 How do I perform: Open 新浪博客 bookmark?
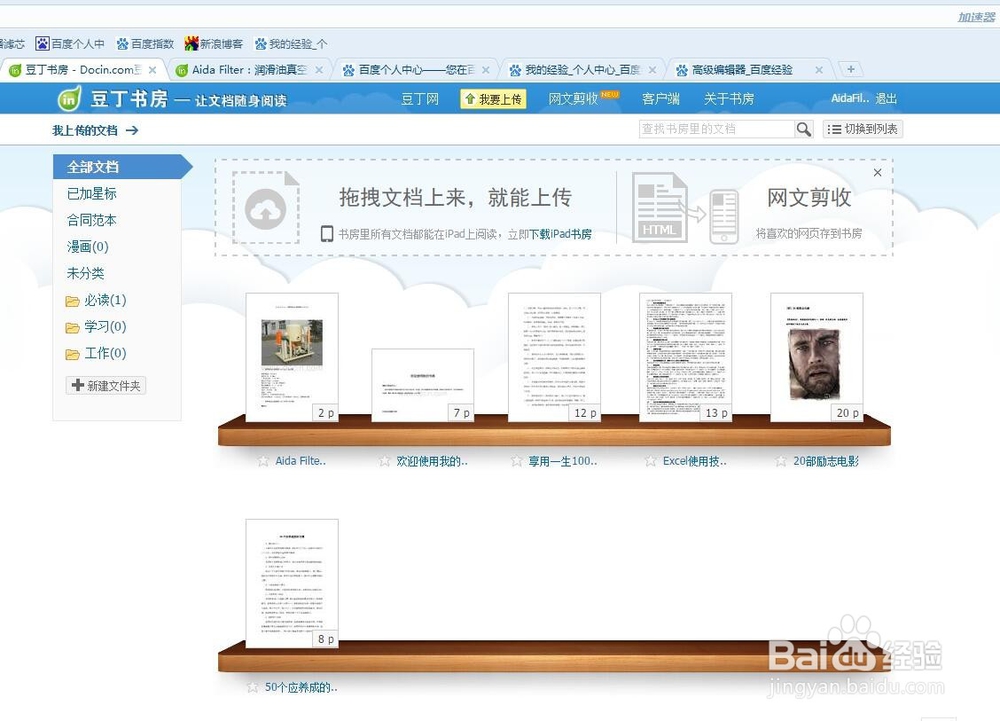point(214,44)
